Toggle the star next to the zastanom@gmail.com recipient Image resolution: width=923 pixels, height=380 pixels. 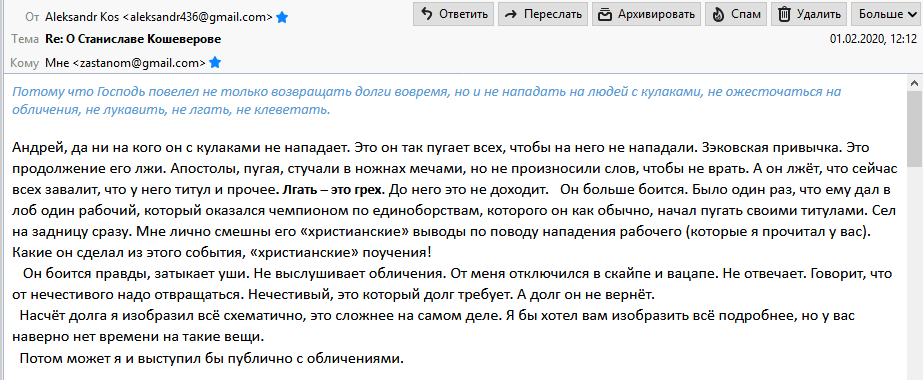click(215, 62)
